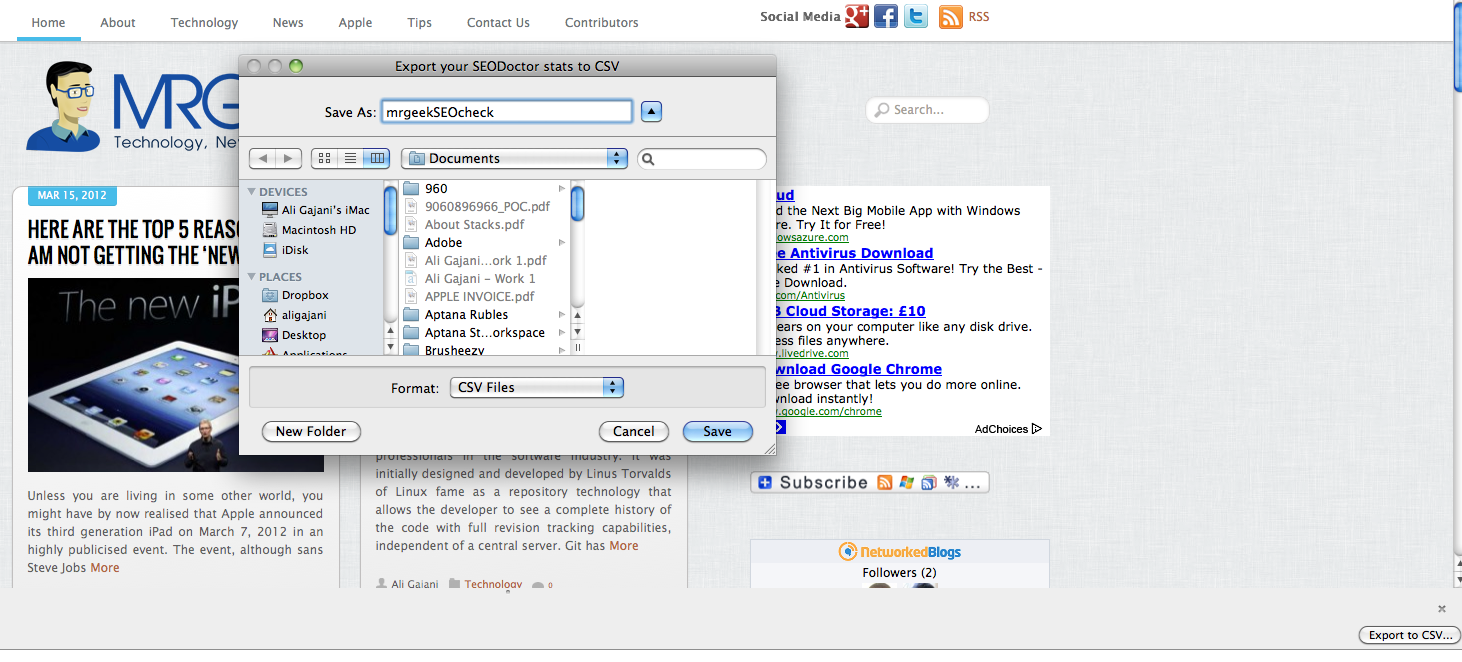Click the dialog's search field
The height and width of the screenshot is (662, 1462).
click(x=702, y=159)
